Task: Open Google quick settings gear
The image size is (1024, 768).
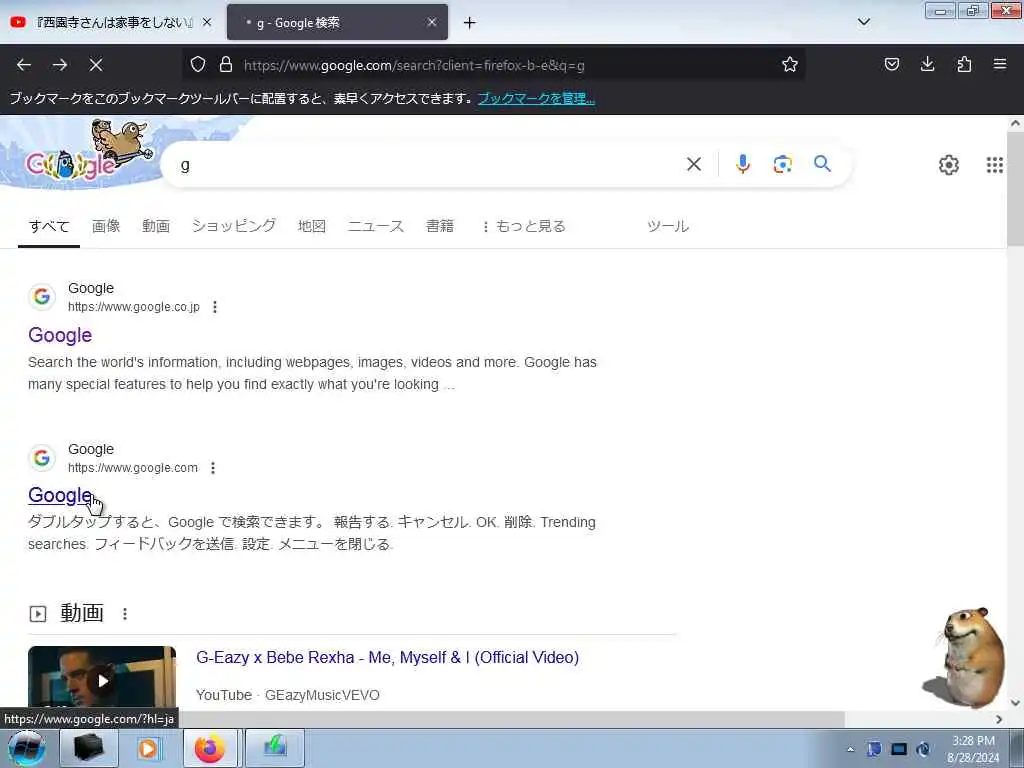Action: [x=948, y=165]
